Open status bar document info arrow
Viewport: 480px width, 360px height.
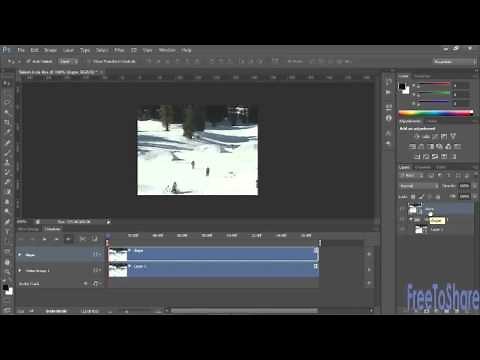(x=108, y=222)
